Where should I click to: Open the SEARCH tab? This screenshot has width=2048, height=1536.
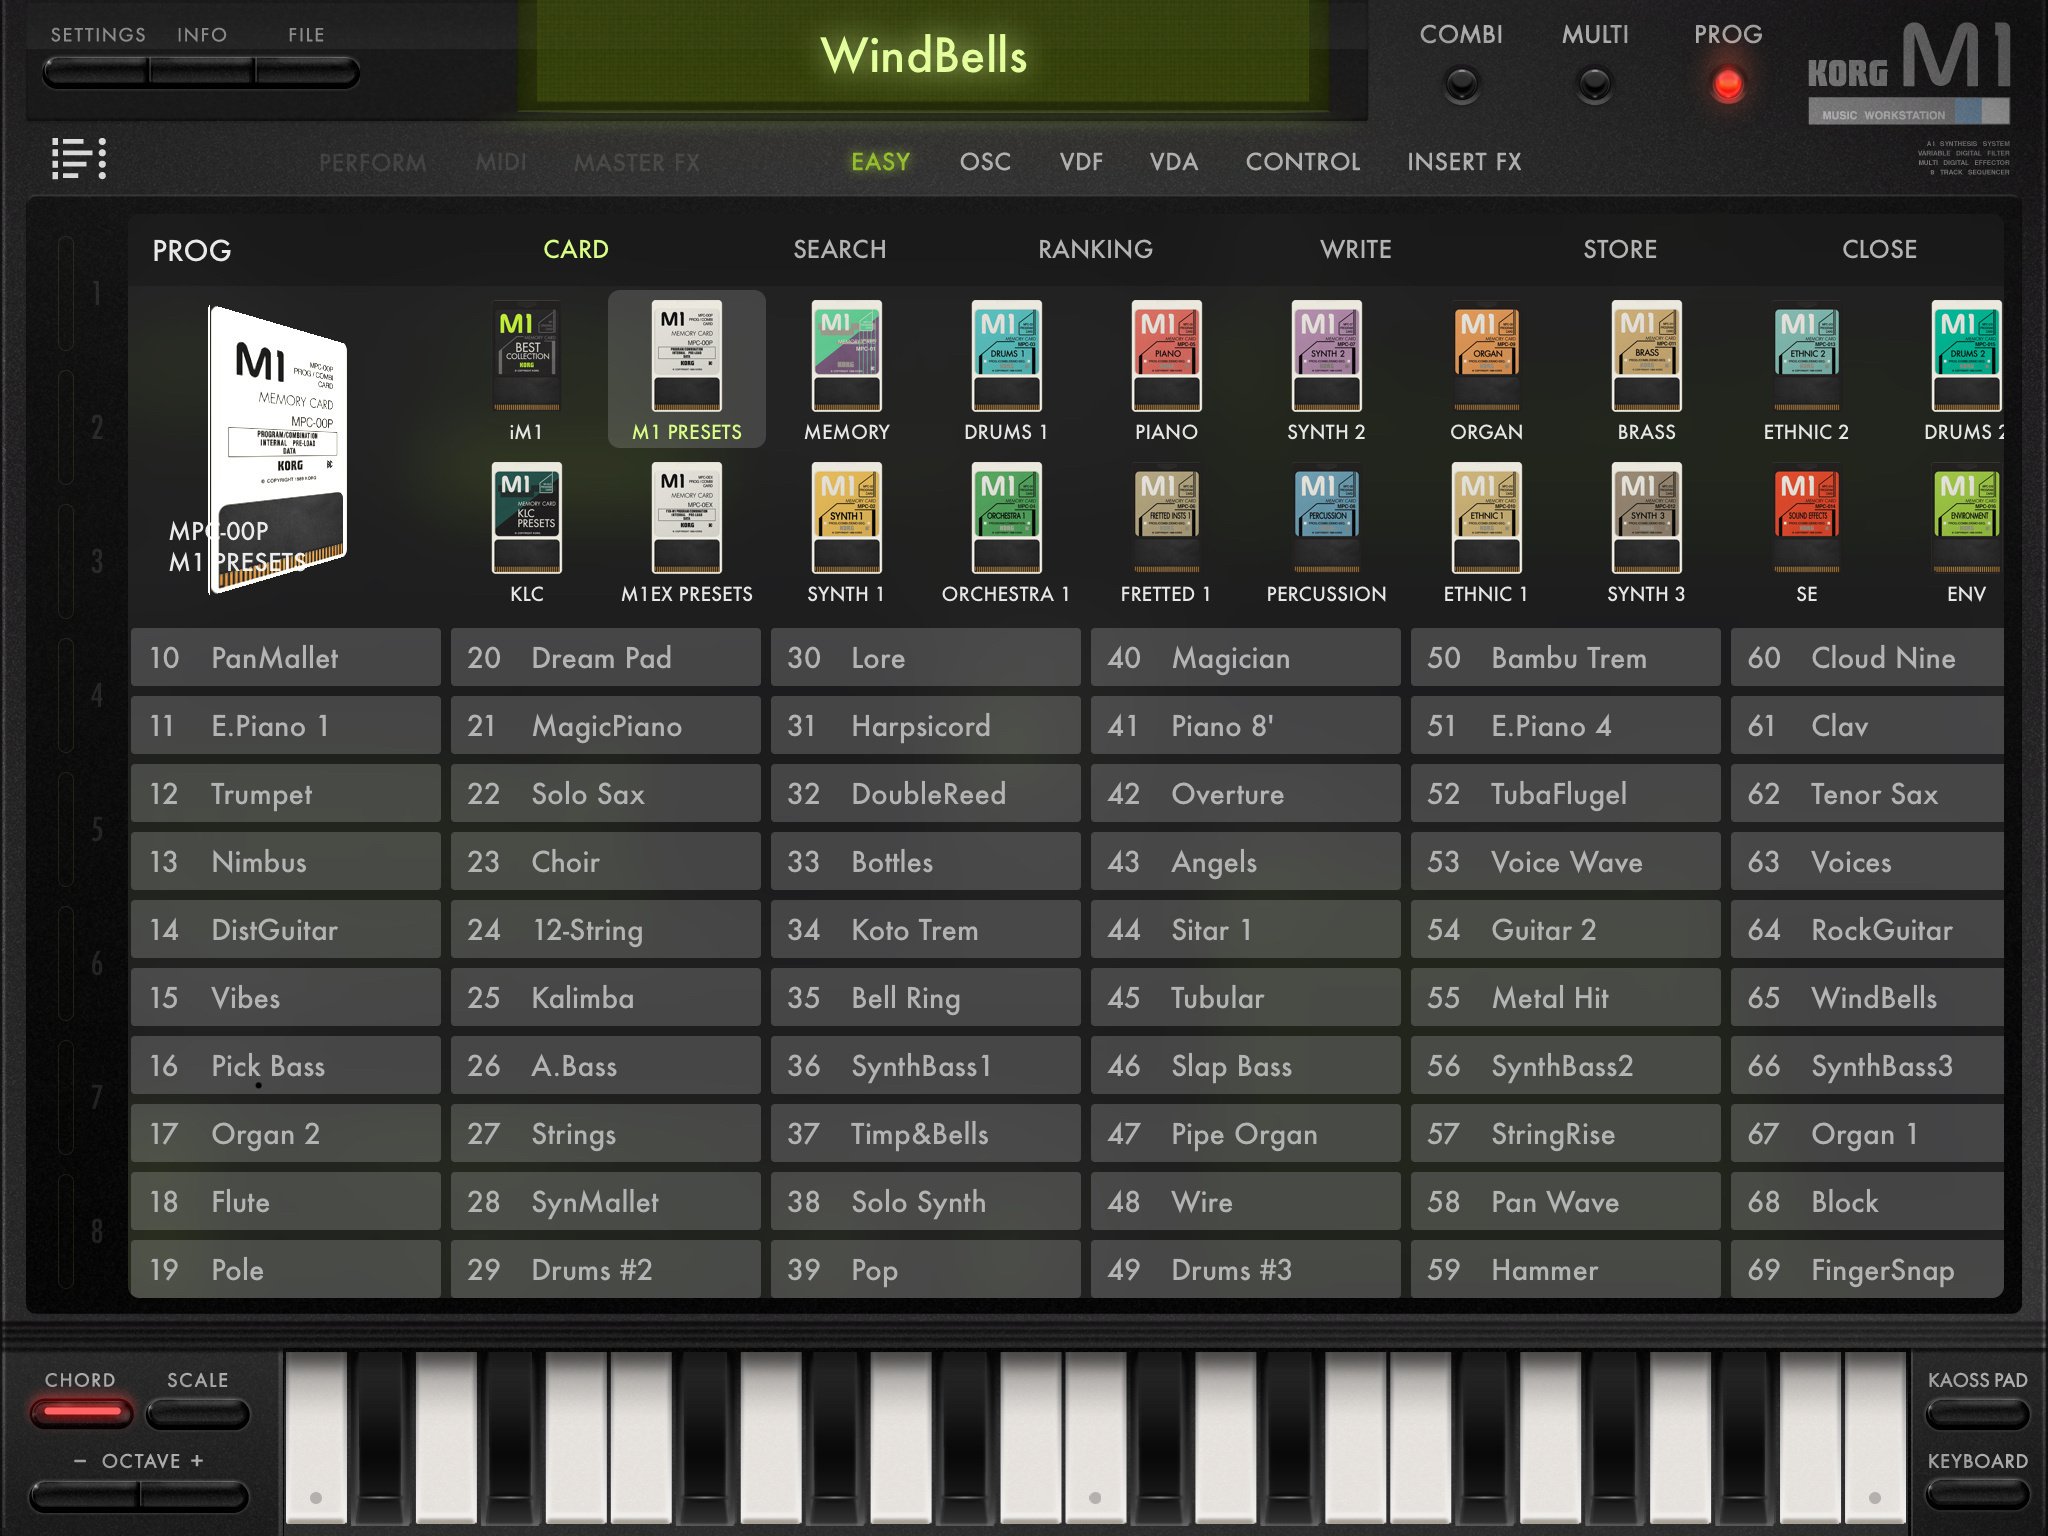839,249
